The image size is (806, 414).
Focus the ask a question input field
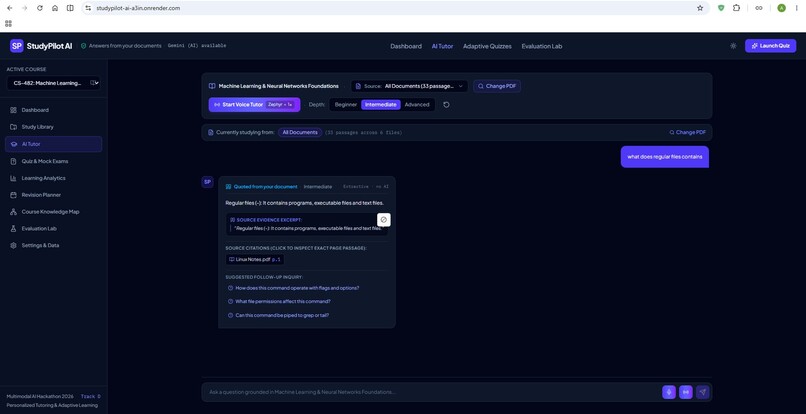click(432, 392)
